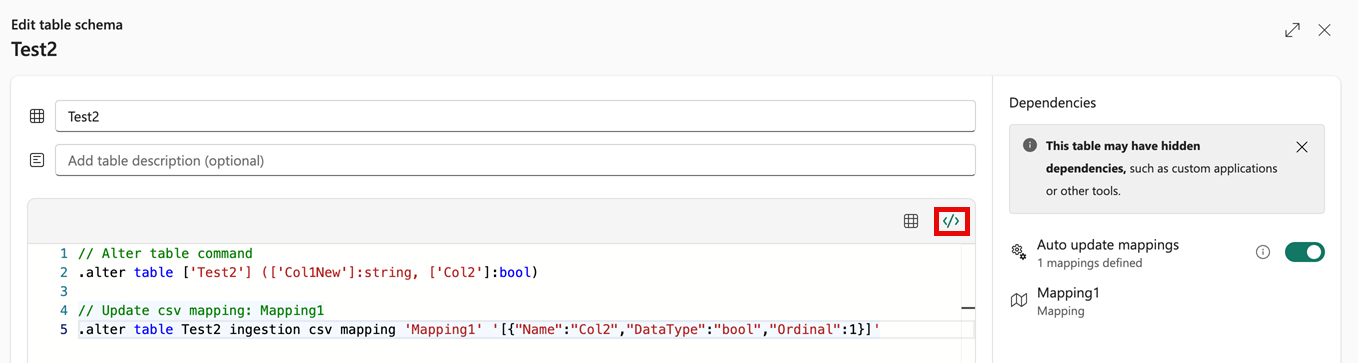This screenshot has width=1358, height=363.
Task: Click the table icon beside name field
Action: pos(37,116)
